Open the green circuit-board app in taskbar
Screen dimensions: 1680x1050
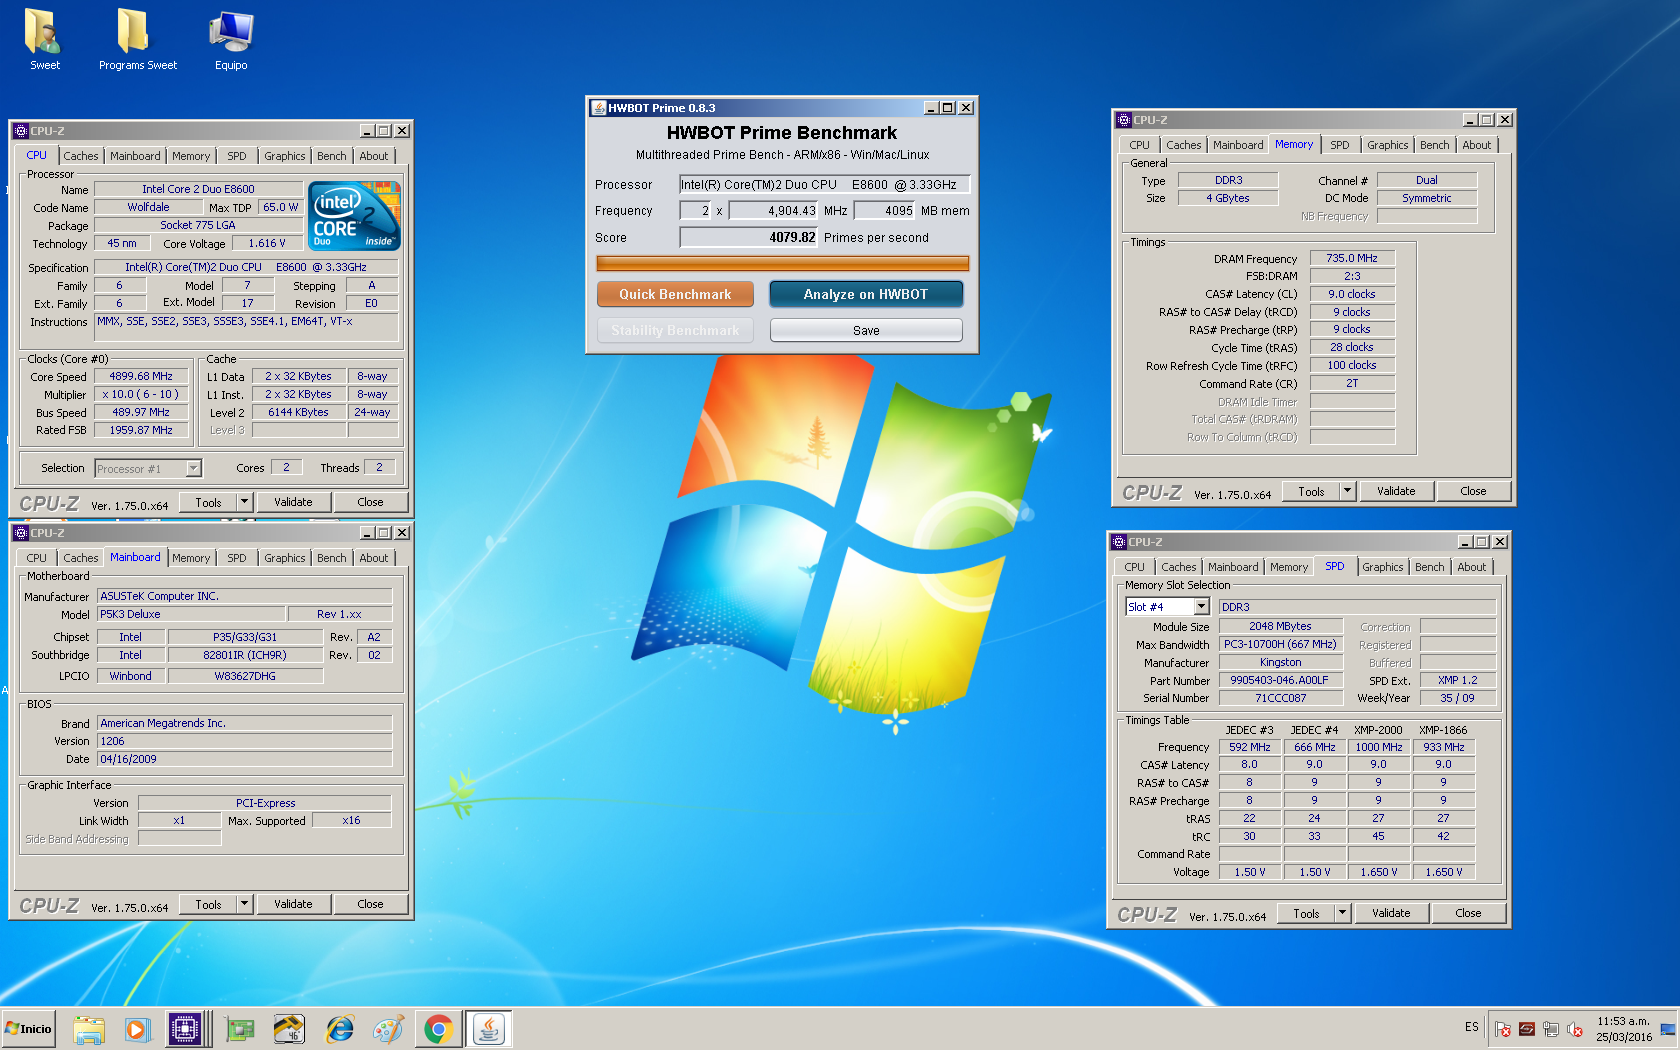(x=239, y=1029)
